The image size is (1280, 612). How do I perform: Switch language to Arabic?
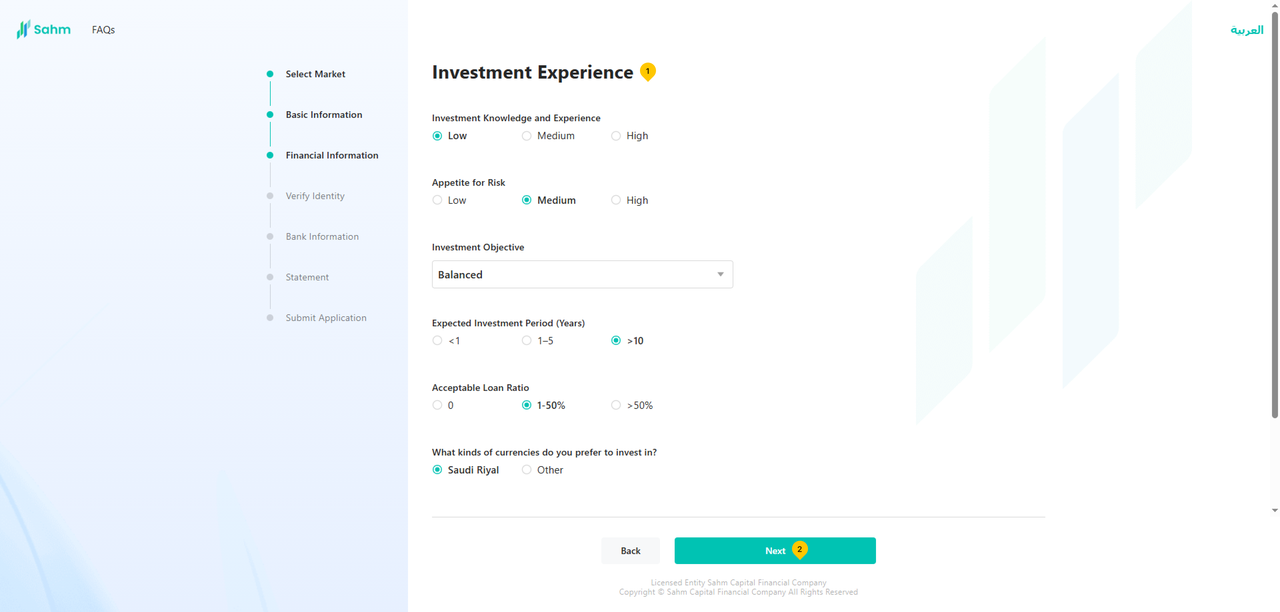click(x=1246, y=30)
